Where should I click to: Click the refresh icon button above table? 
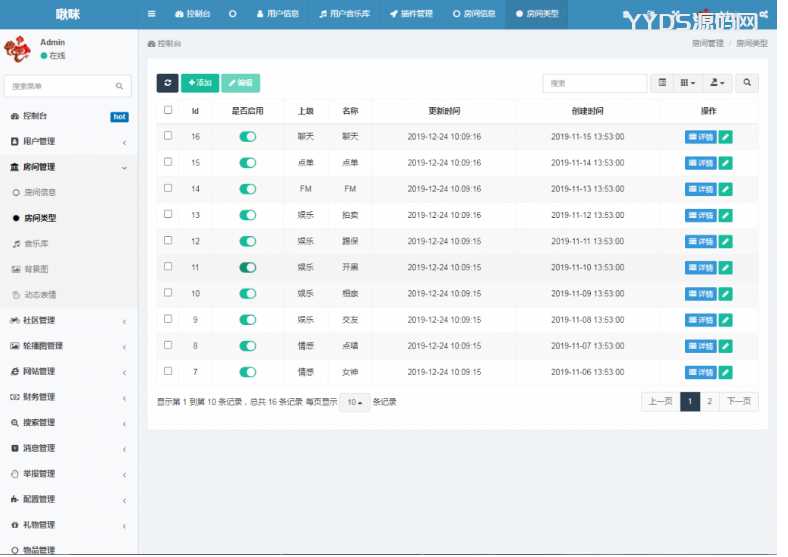click(x=167, y=83)
